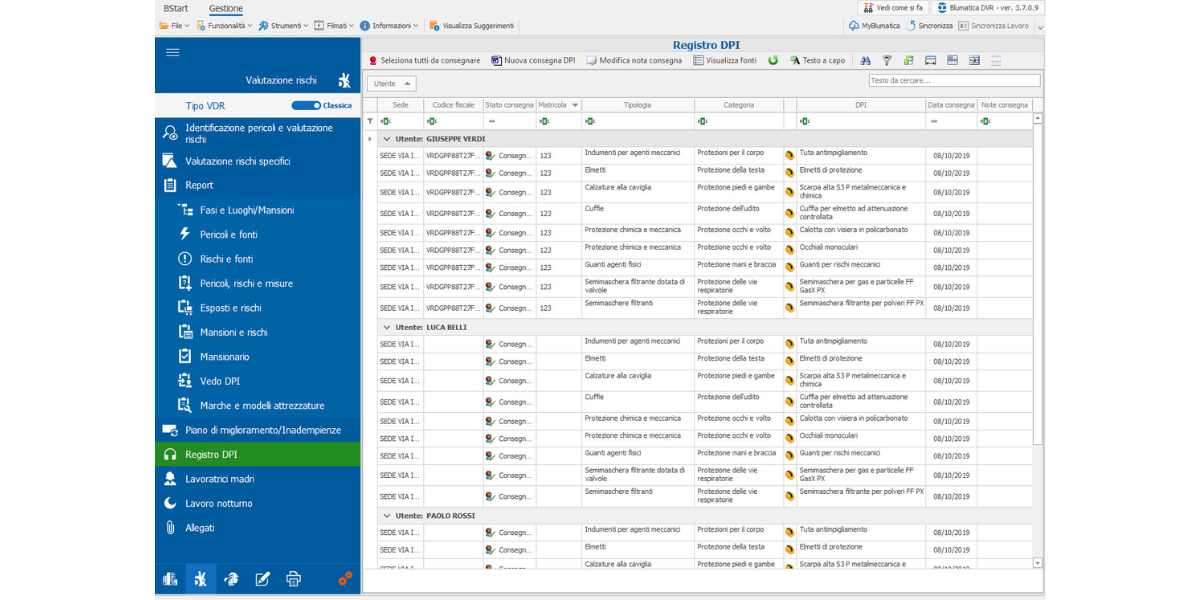
Task: Click the green refresh icon
Action: 773,61
